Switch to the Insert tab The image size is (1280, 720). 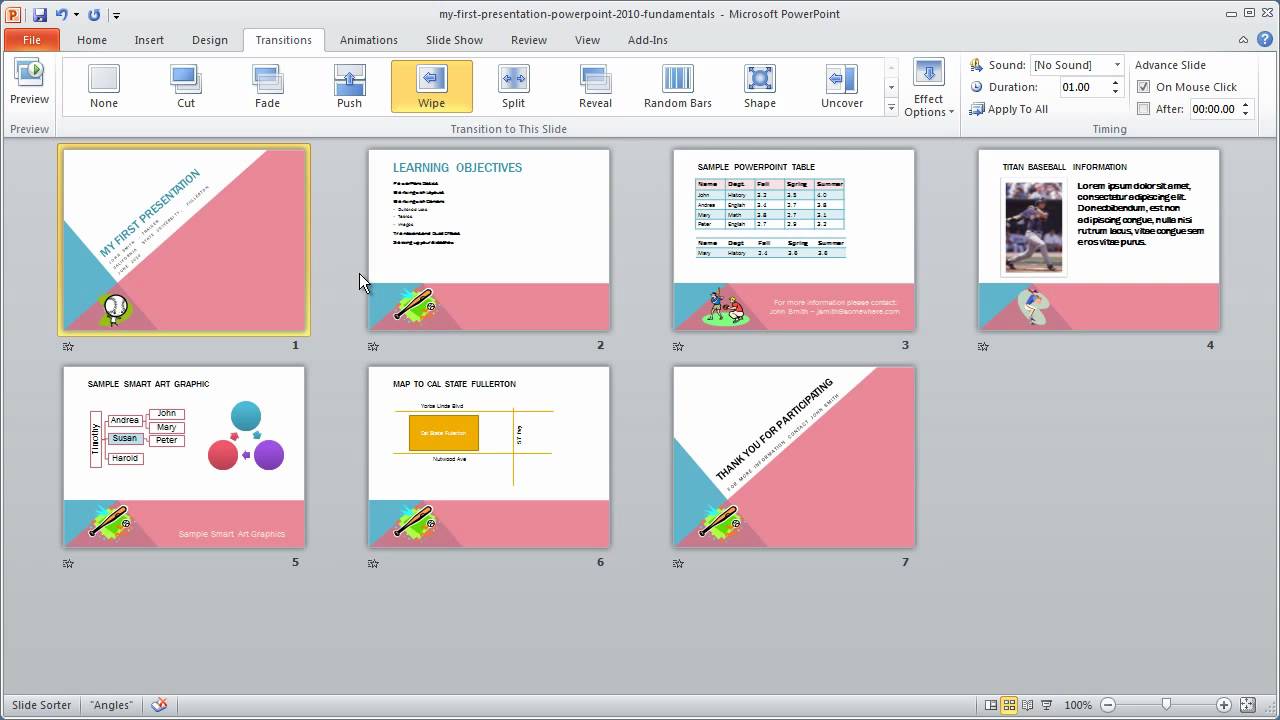149,40
